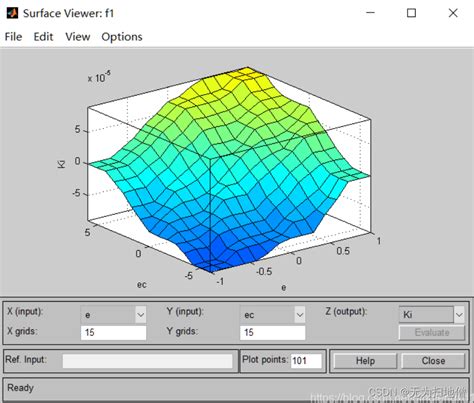Click the X (input): label

pos(25,312)
